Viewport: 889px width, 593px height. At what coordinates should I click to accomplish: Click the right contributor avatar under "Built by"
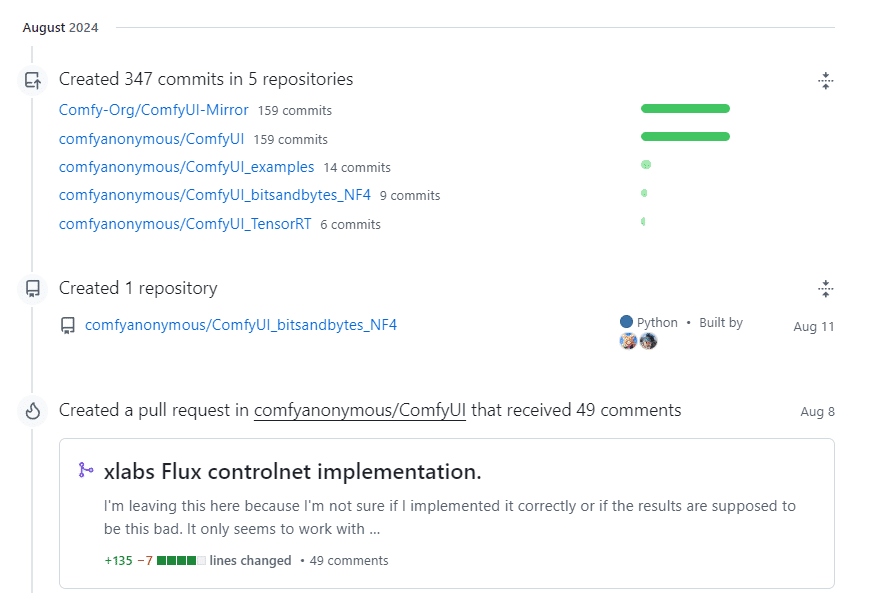648,341
